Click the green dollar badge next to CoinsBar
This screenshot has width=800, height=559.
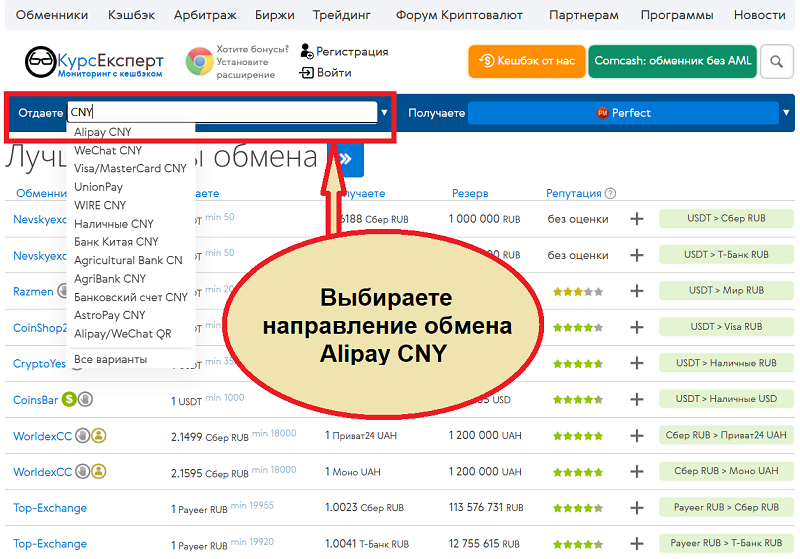[x=69, y=399]
